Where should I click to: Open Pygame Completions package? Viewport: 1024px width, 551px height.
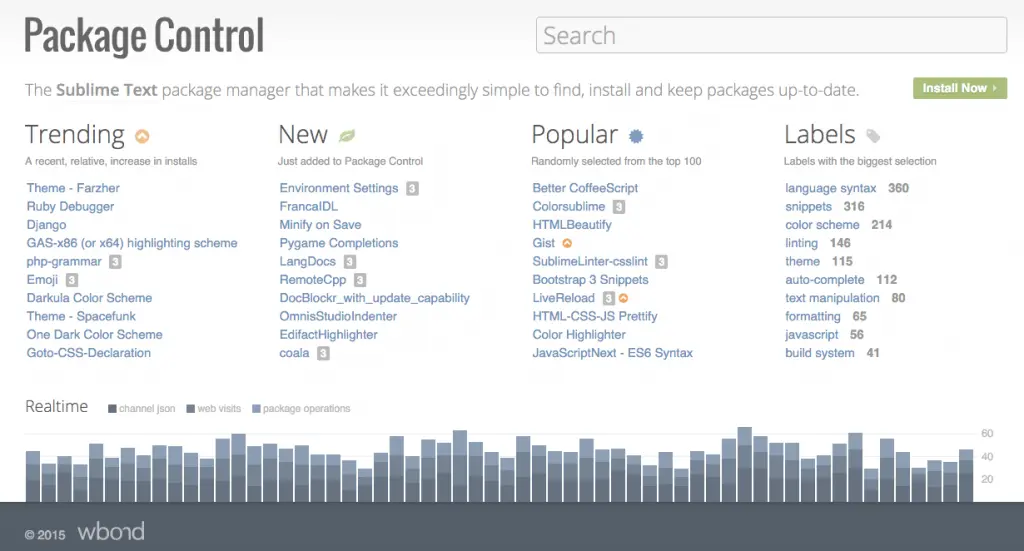coord(339,243)
